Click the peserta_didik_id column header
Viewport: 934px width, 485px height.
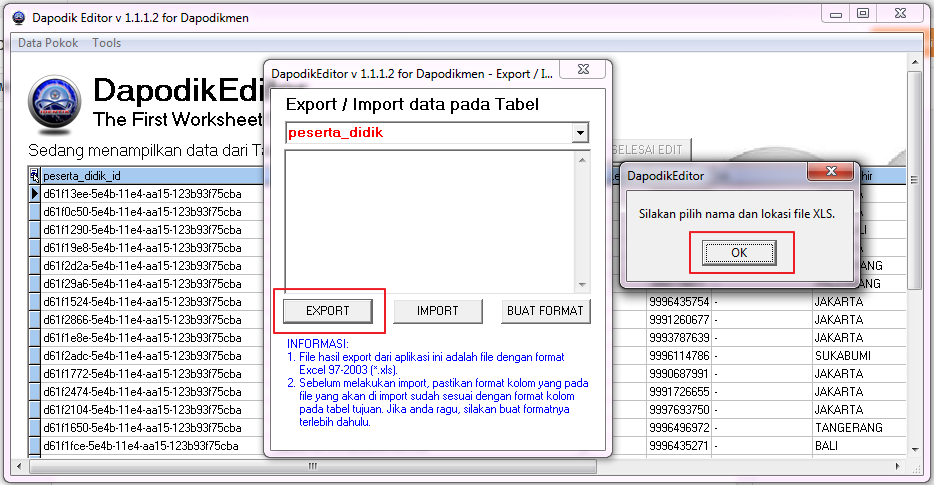click(x=152, y=176)
